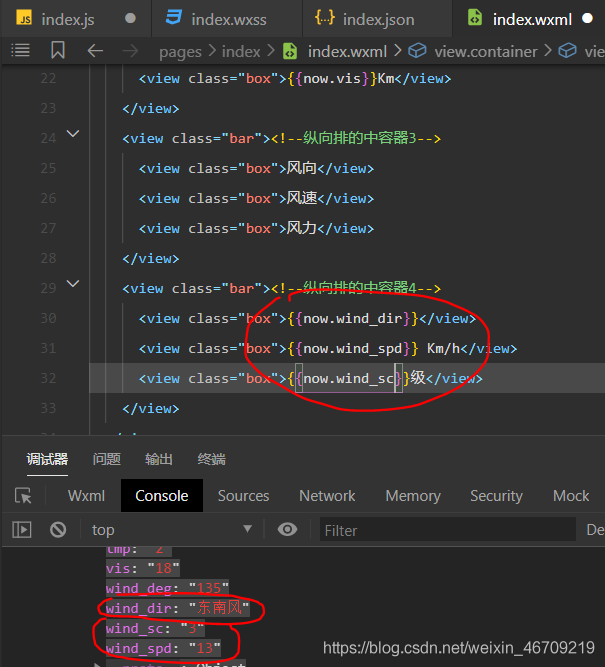Click line number 22 in the gutter
Image resolution: width=605 pixels, height=667 pixels.
(x=48, y=78)
